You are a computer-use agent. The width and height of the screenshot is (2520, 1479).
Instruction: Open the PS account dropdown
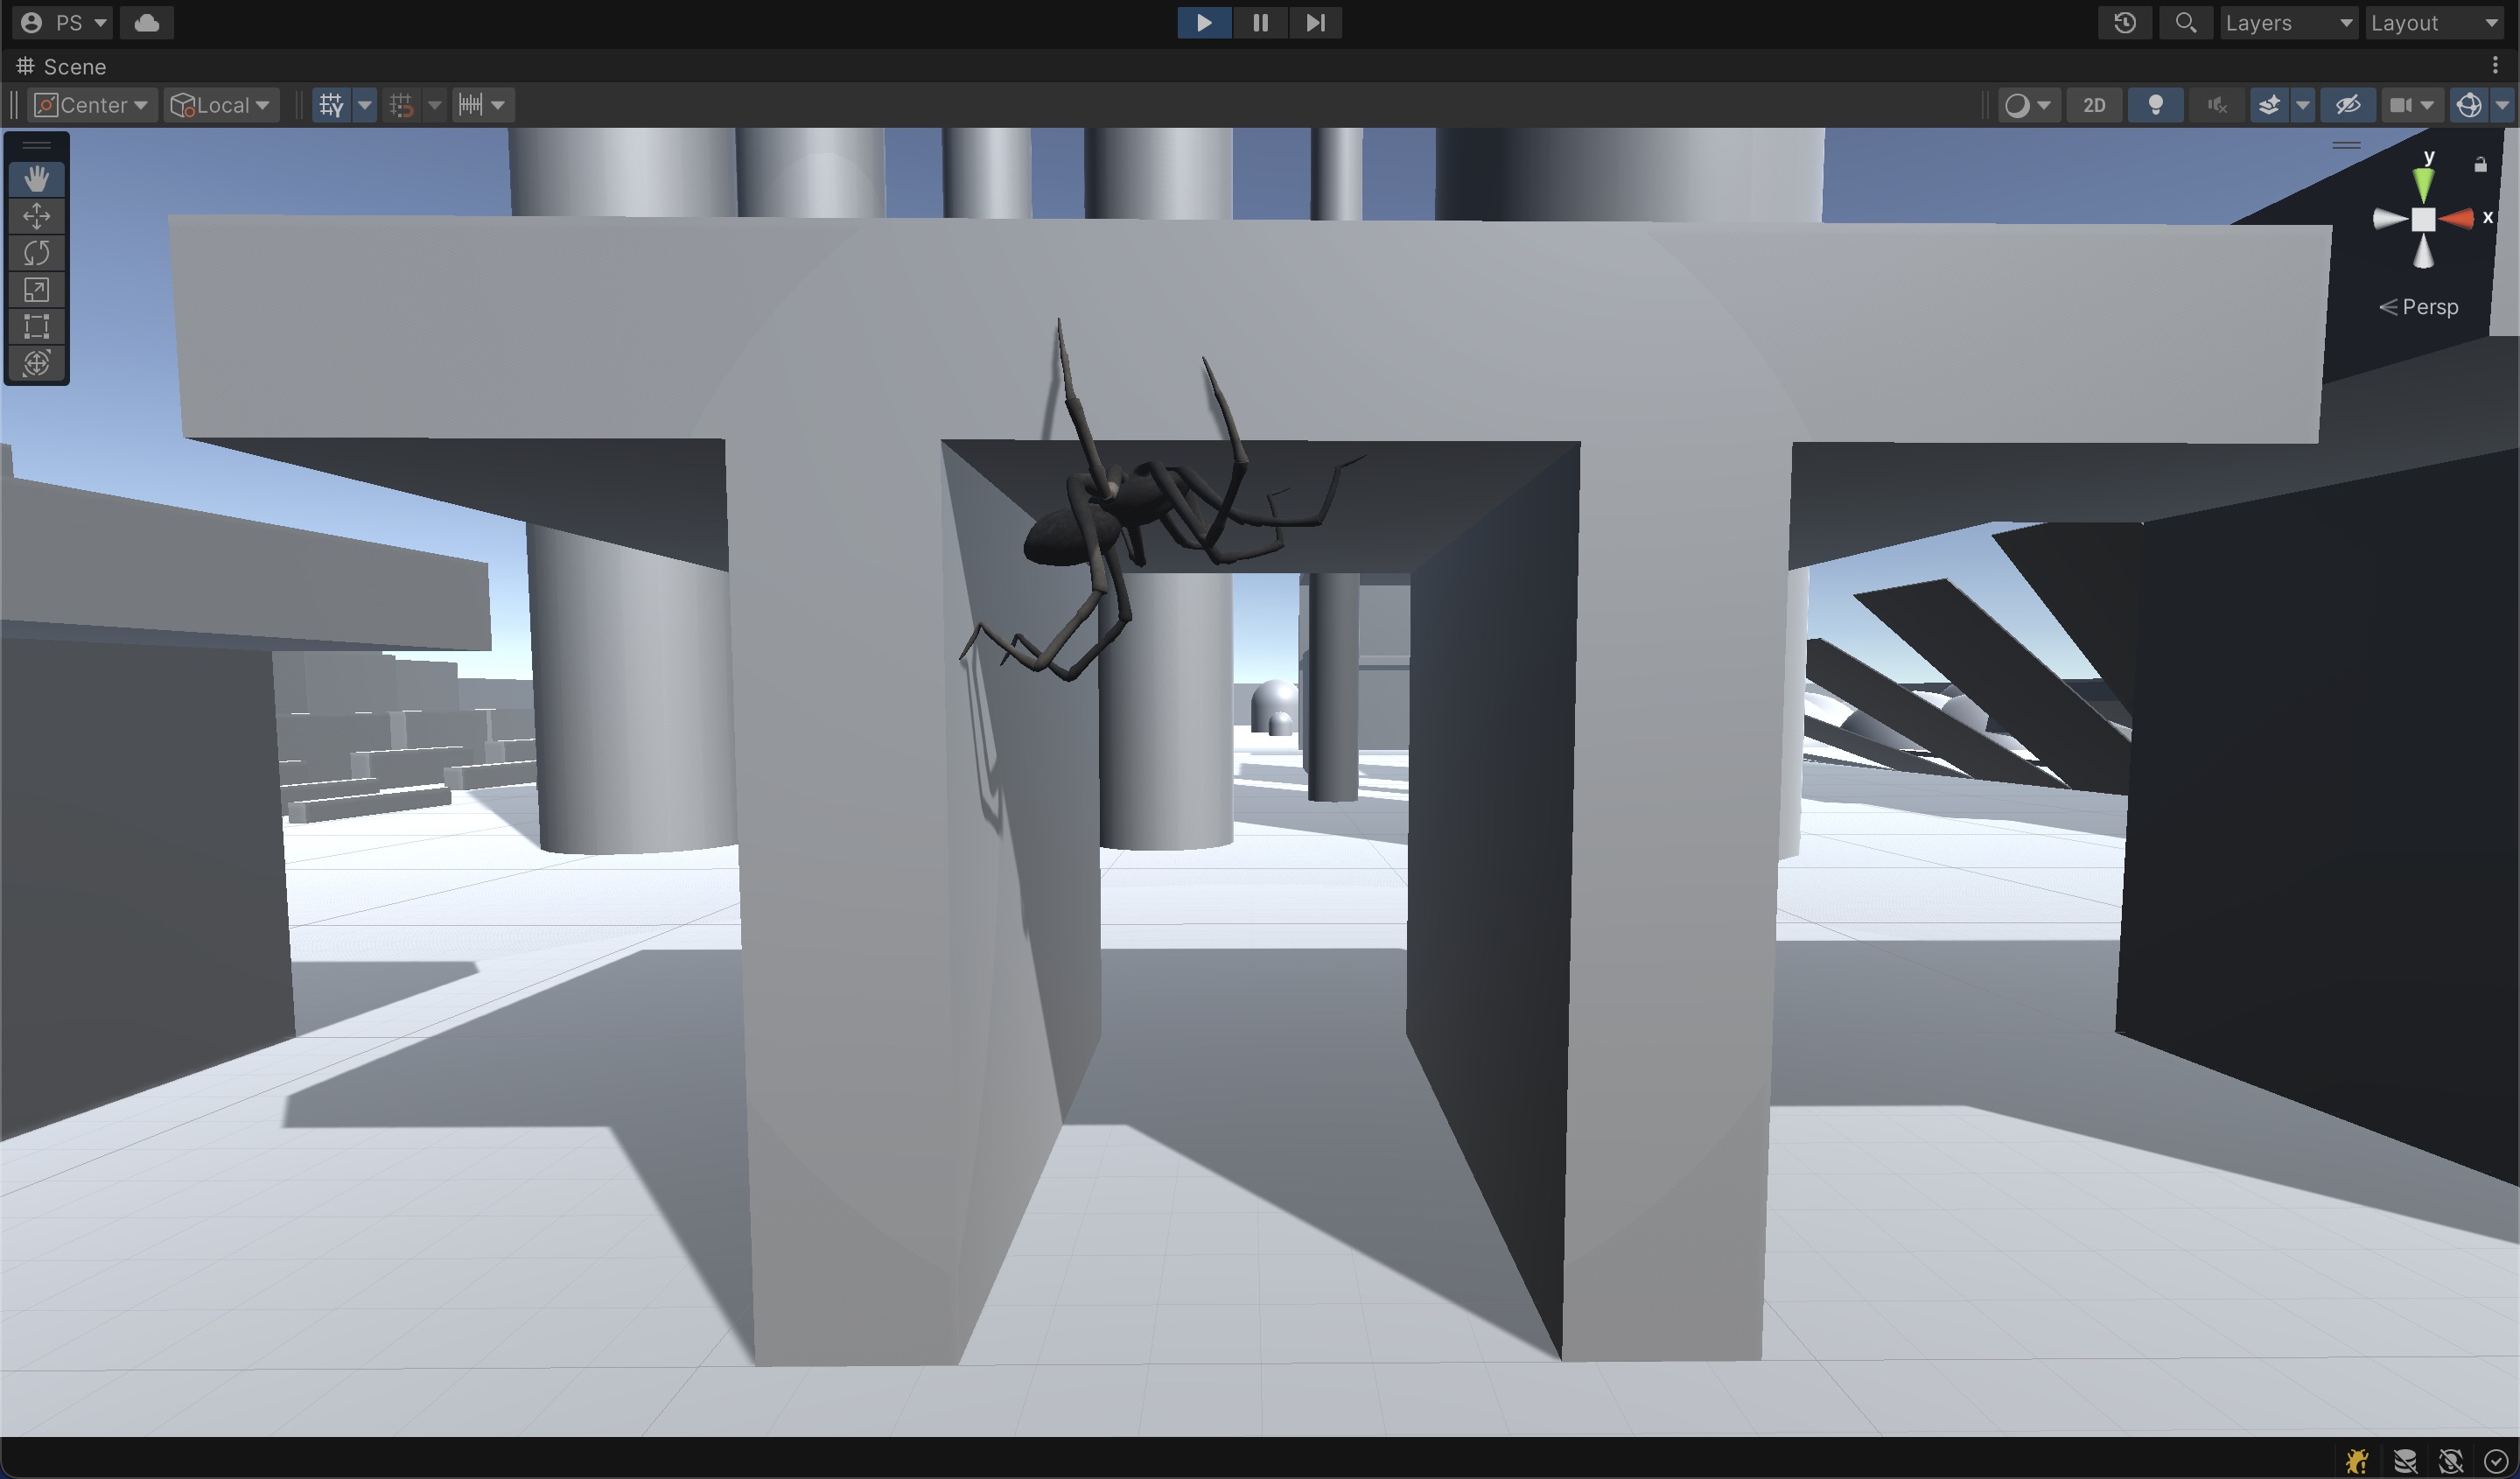(x=62, y=22)
